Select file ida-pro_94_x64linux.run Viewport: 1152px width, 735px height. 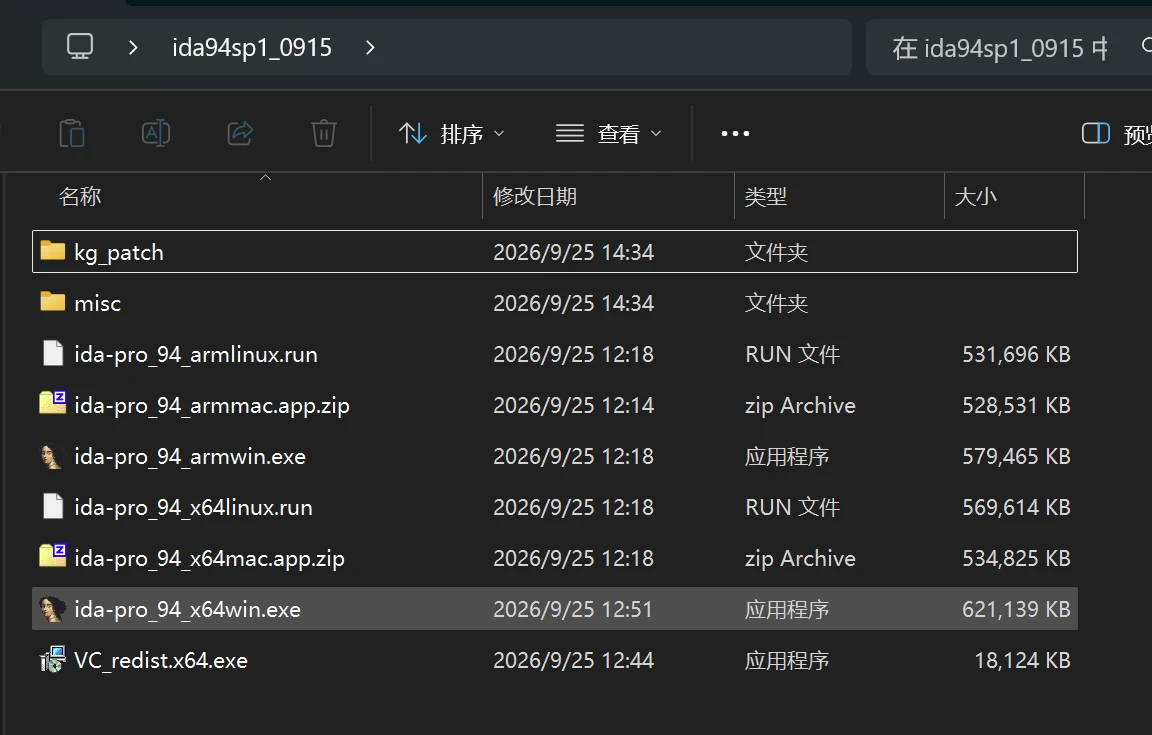[193, 507]
